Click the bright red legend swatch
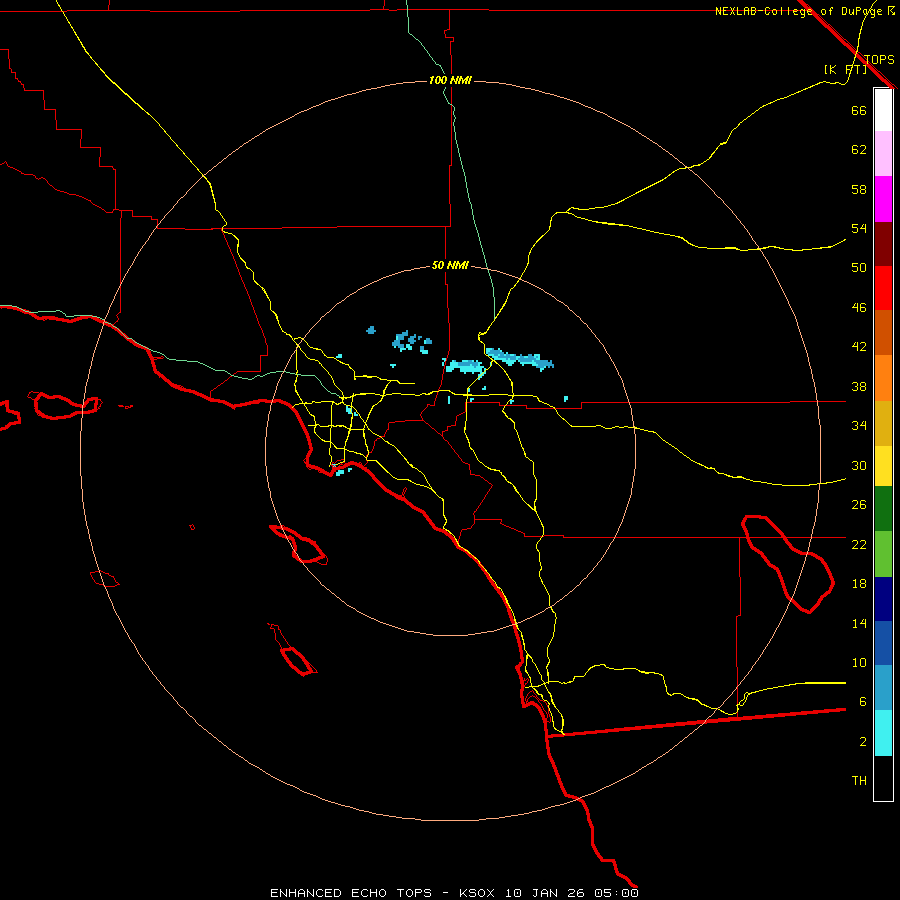 click(883, 288)
